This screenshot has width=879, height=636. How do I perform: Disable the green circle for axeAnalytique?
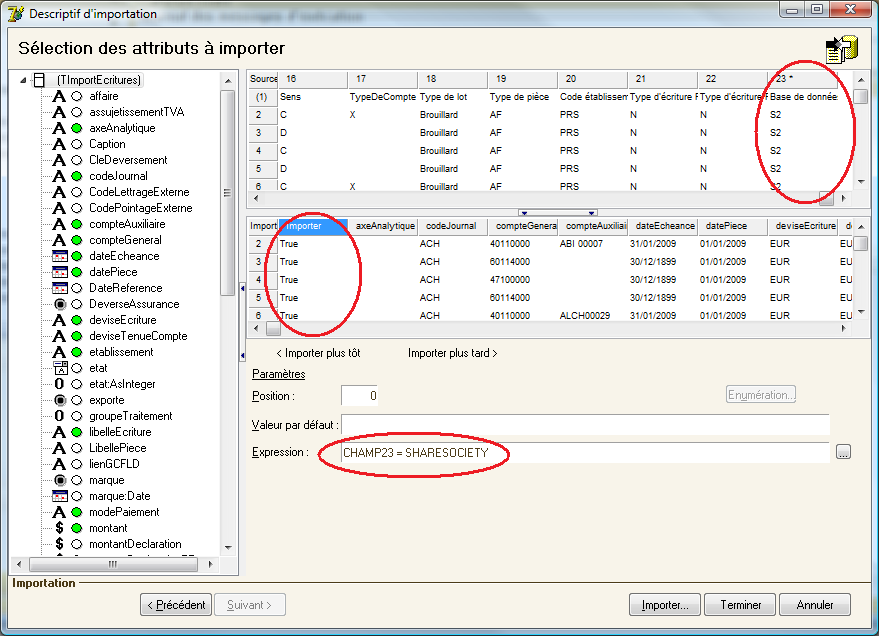[77, 128]
